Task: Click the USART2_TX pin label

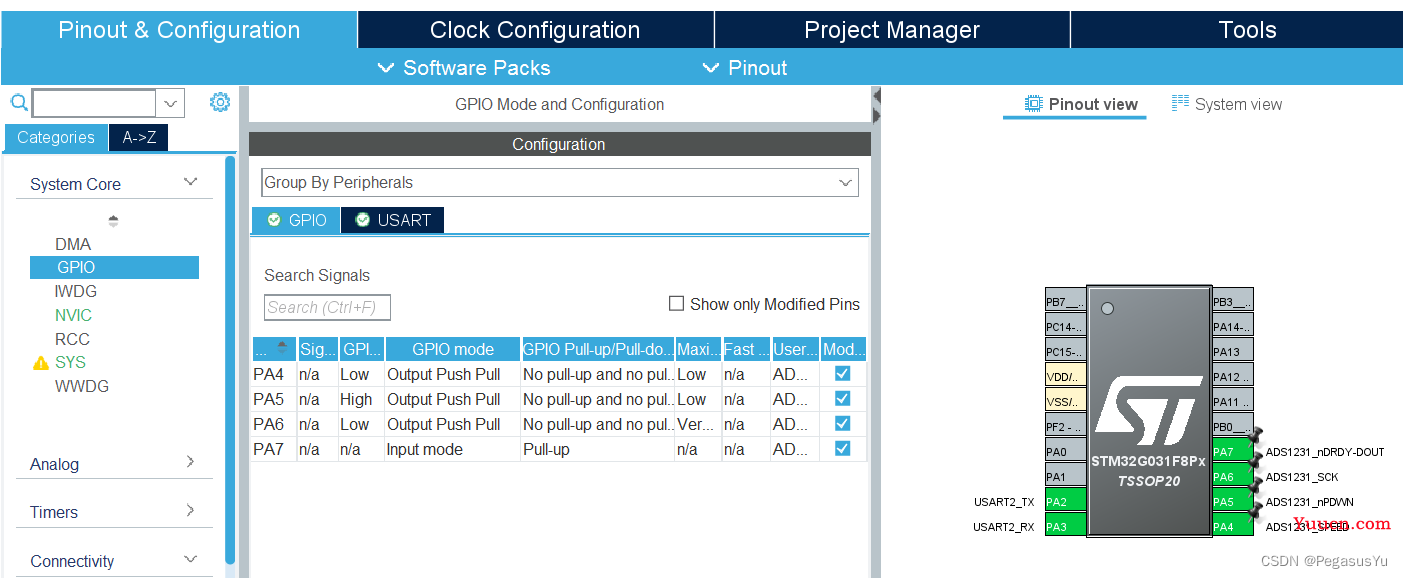Action: pyautogui.click(x=1004, y=502)
